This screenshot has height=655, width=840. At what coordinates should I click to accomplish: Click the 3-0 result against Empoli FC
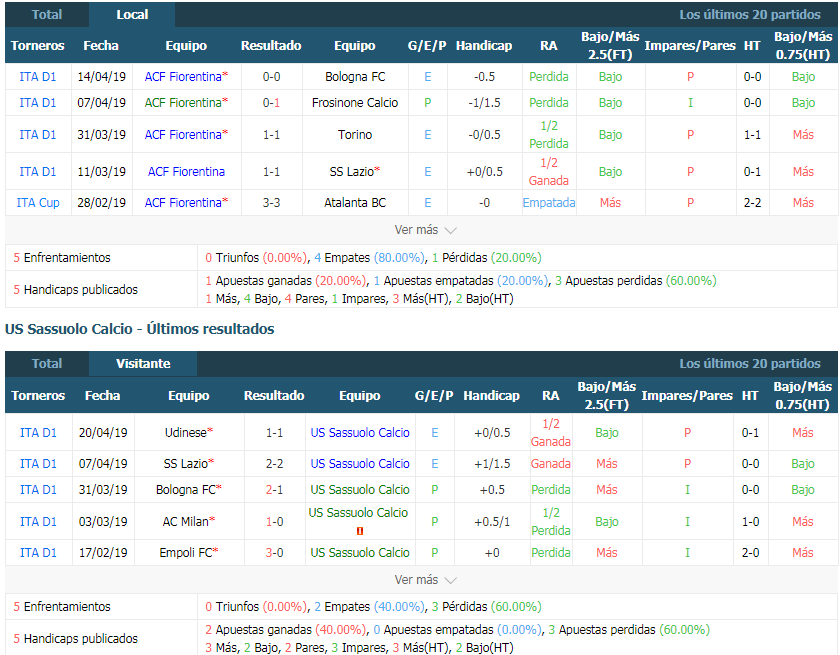click(x=274, y=552)
